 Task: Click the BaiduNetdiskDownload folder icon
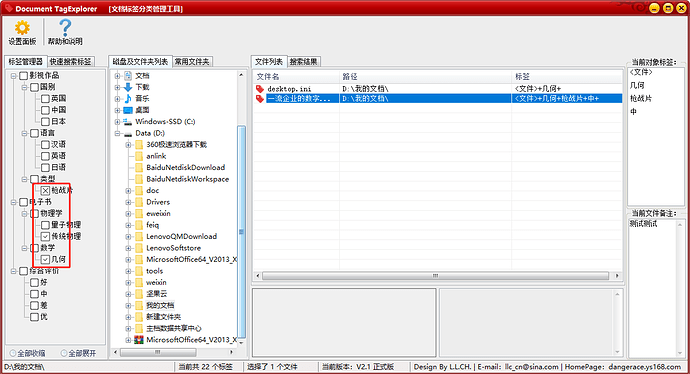click(139, 168)
